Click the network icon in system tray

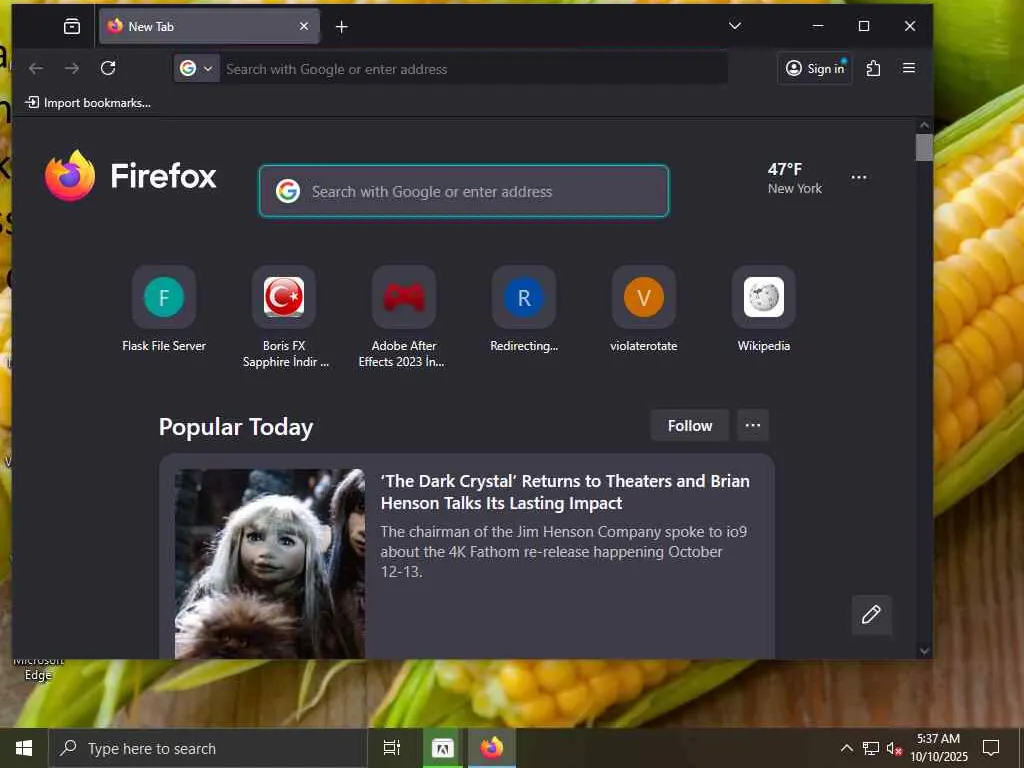coord(871,748)
